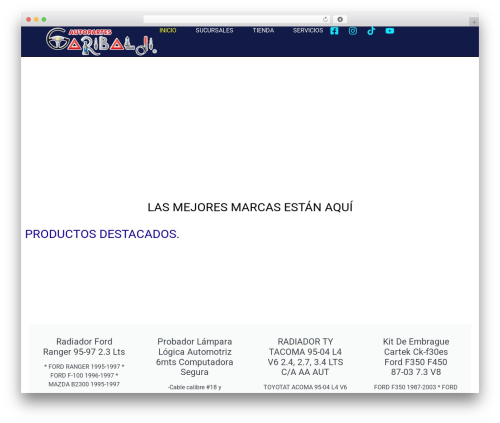Image resolution: width=500 pixels, height=423 pixels.
Task: Open the Instagram profile icon
Action: (353, 31)
